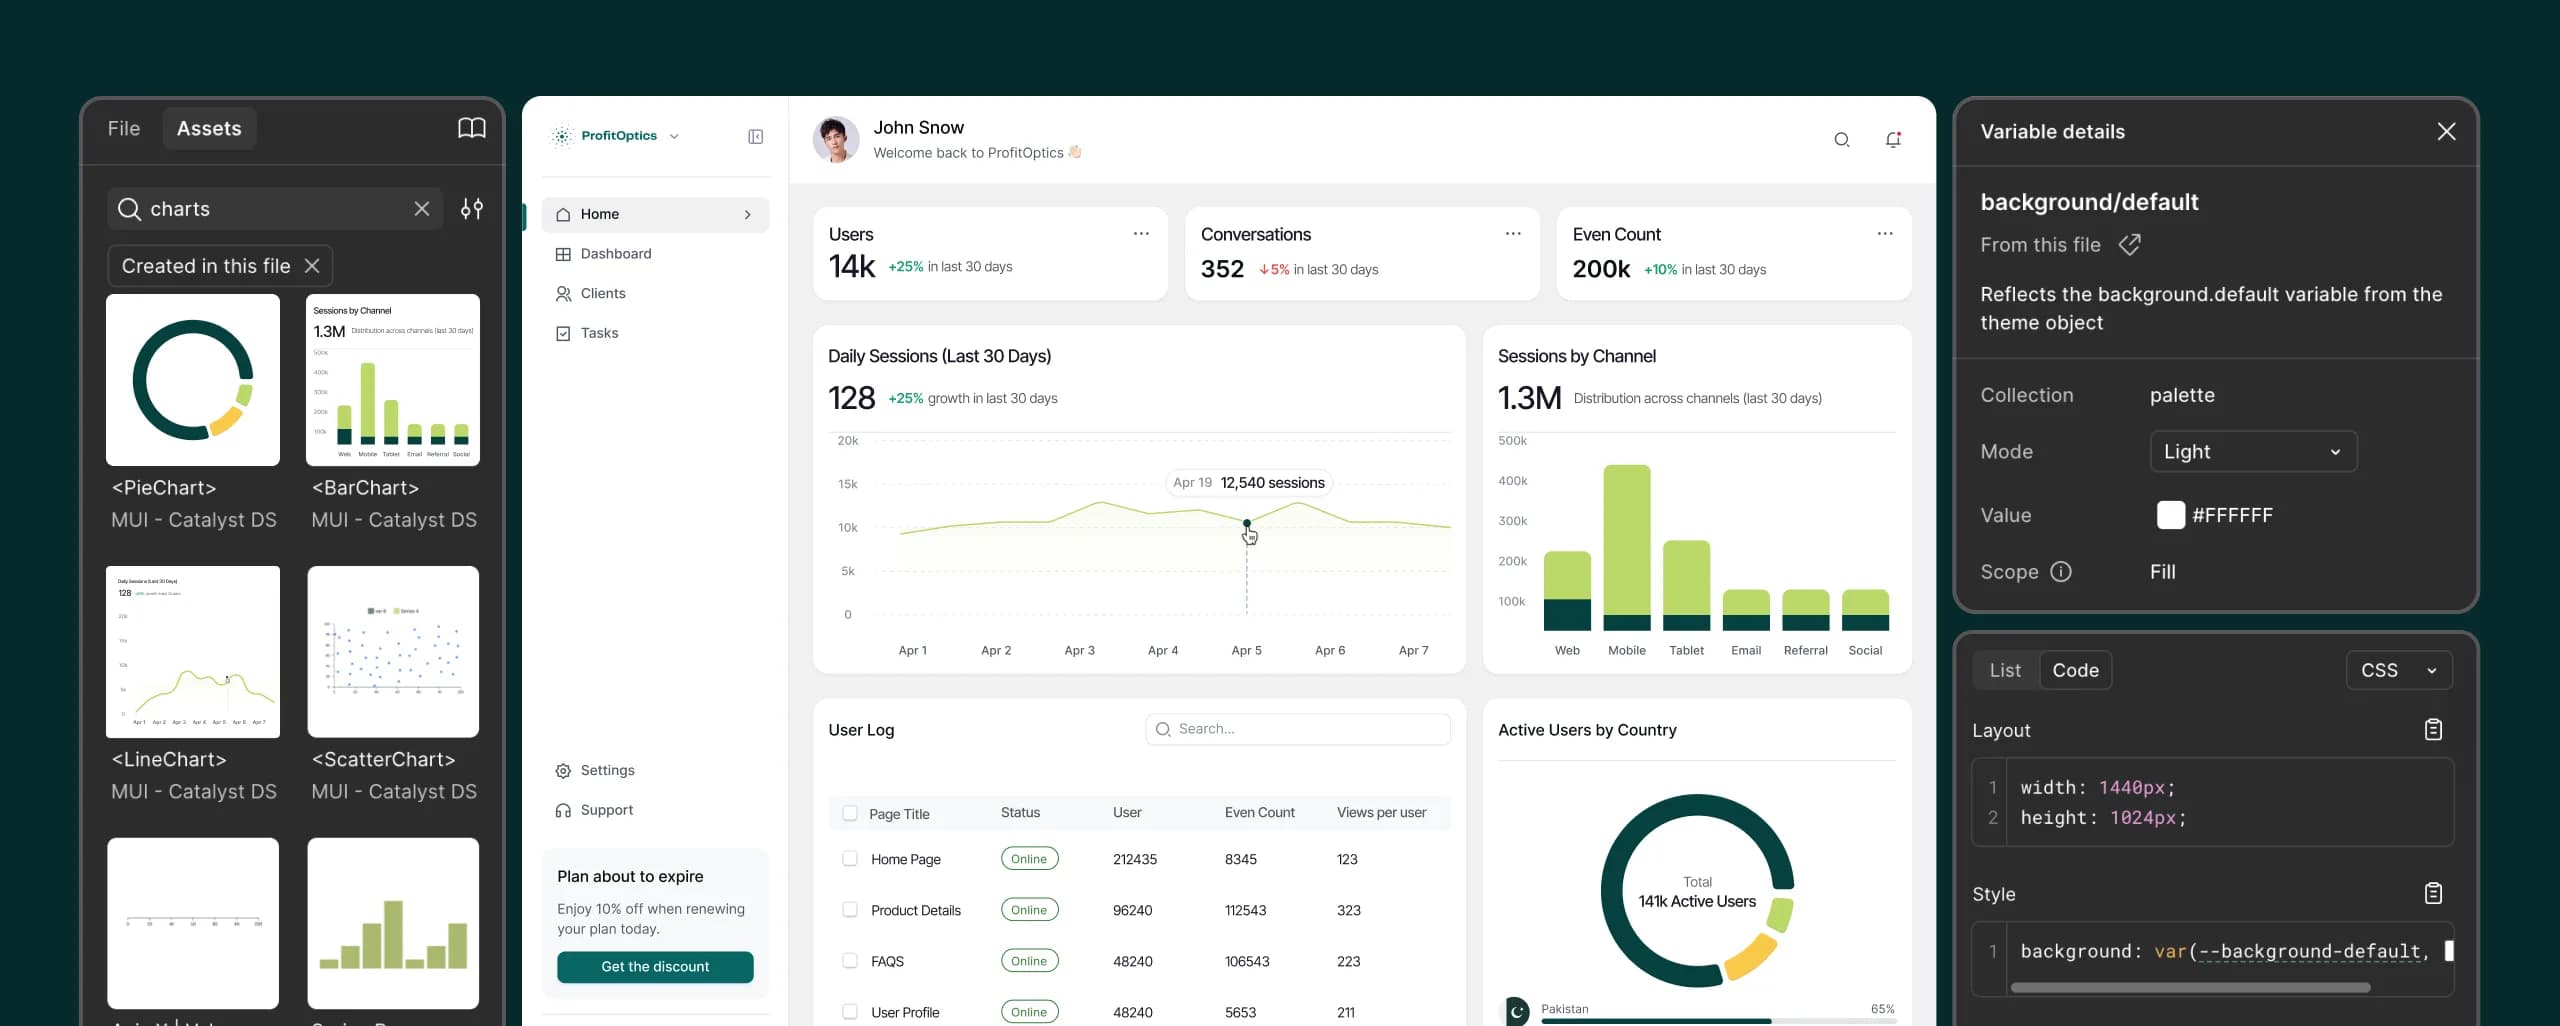Open the library book icon
This screenshot has width=2560, height=1026.
pos(471,128)
